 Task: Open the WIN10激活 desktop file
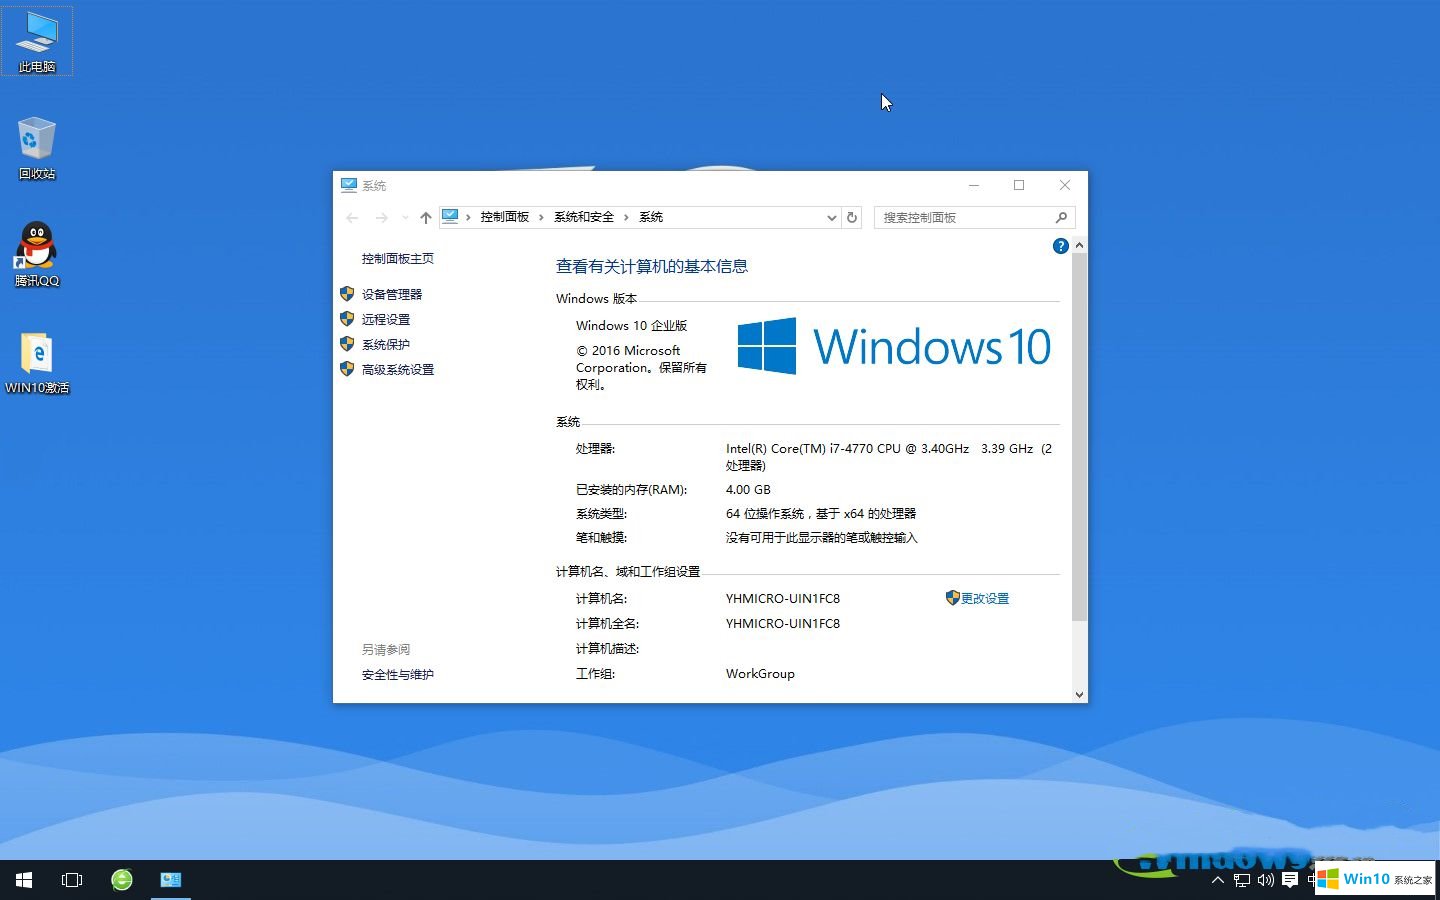coord(37,362)
